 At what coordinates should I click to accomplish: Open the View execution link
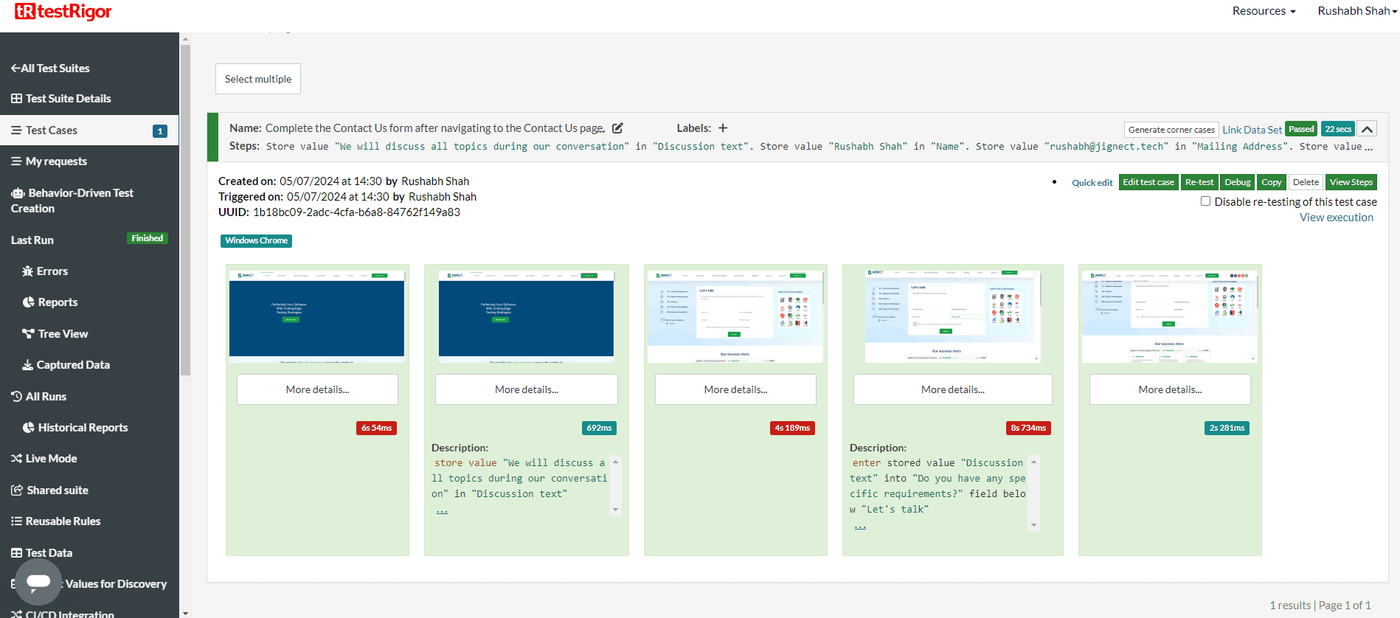tap(1336, 217)
